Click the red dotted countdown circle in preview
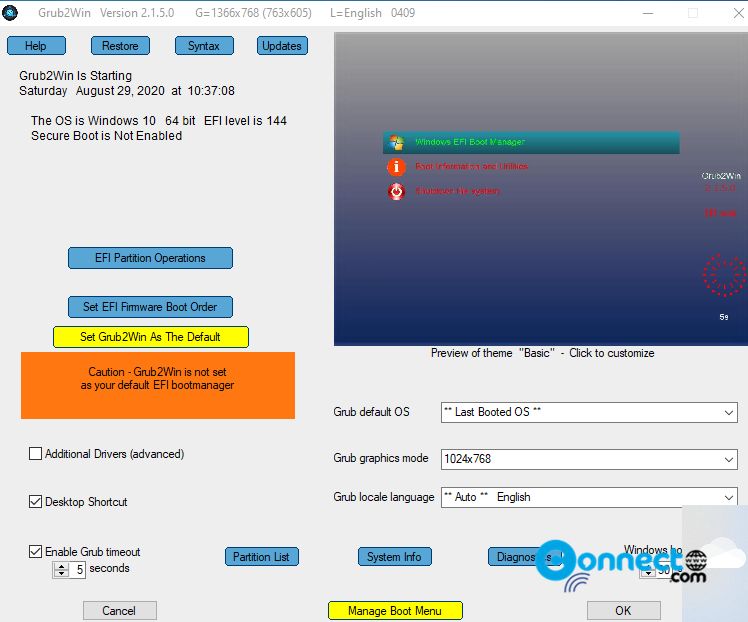This screenshot has height=622, width=748. click(723, 275)
